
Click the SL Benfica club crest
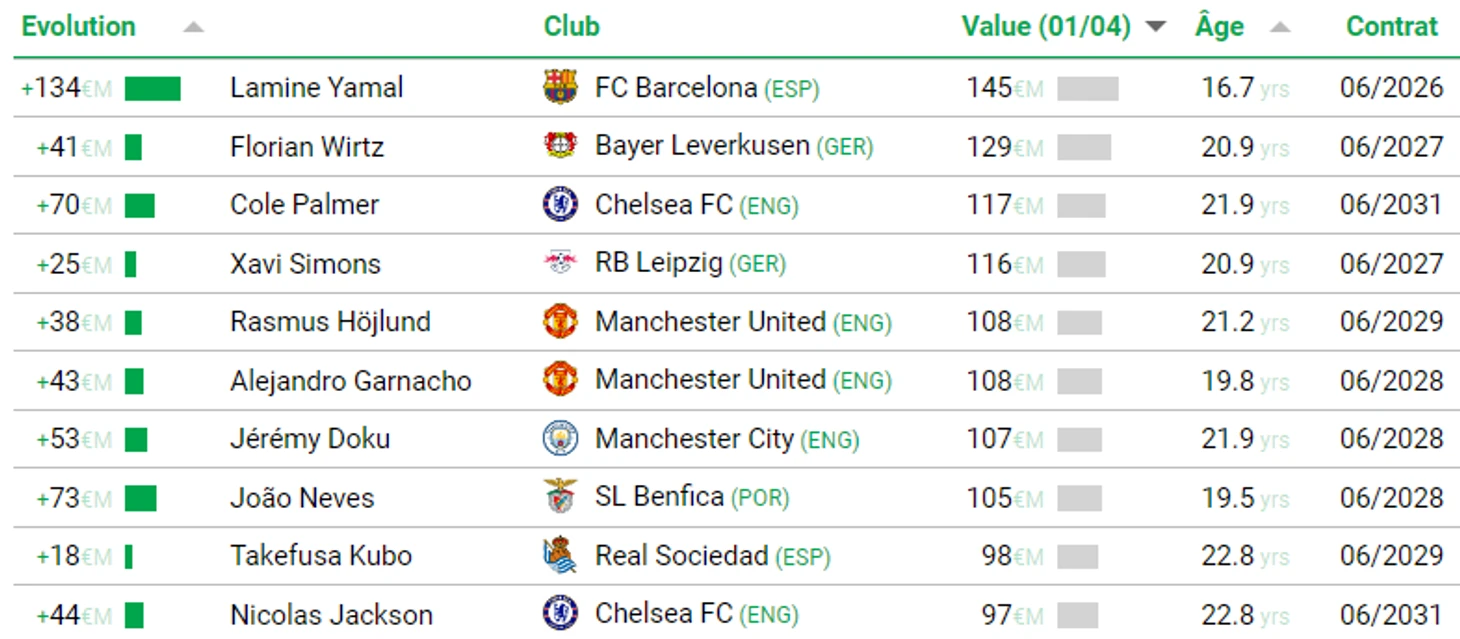pos(560,497)
